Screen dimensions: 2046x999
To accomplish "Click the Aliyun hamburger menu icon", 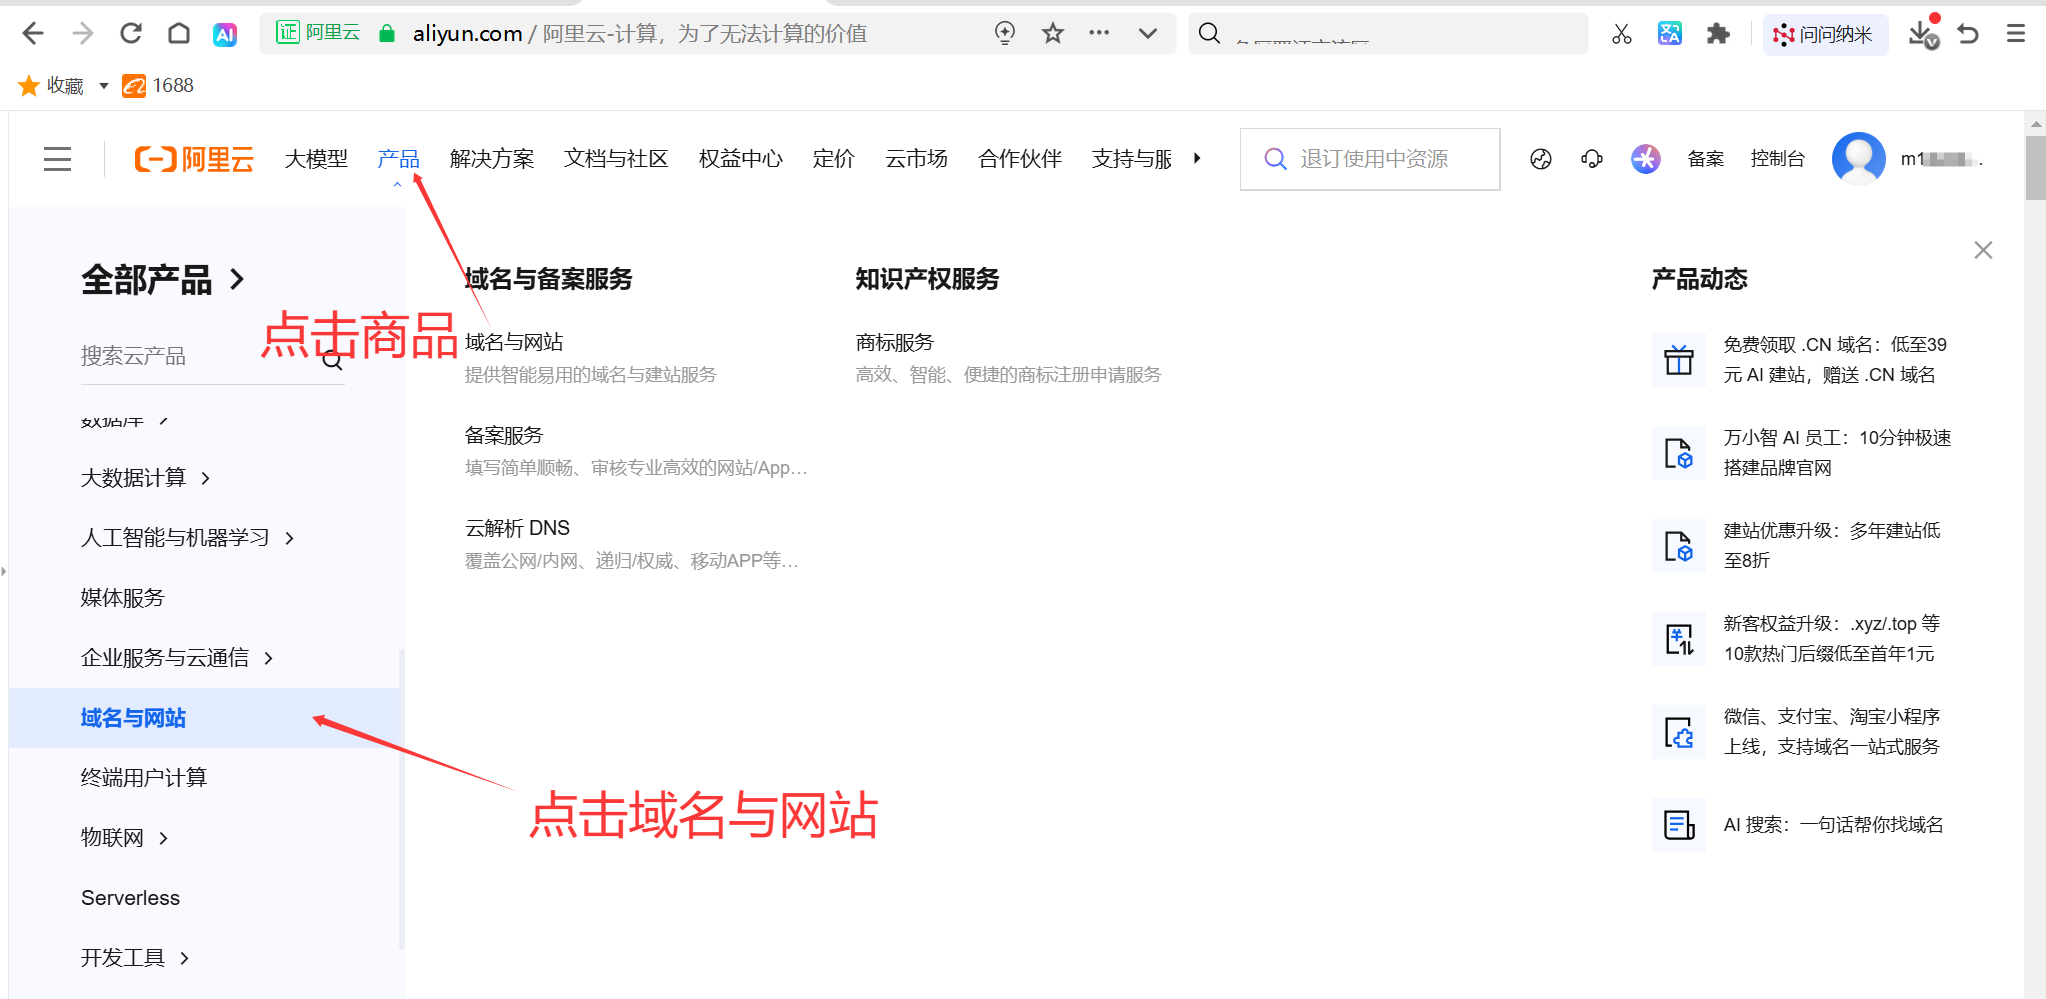I will pyautogui.click(x=57, y=159).
